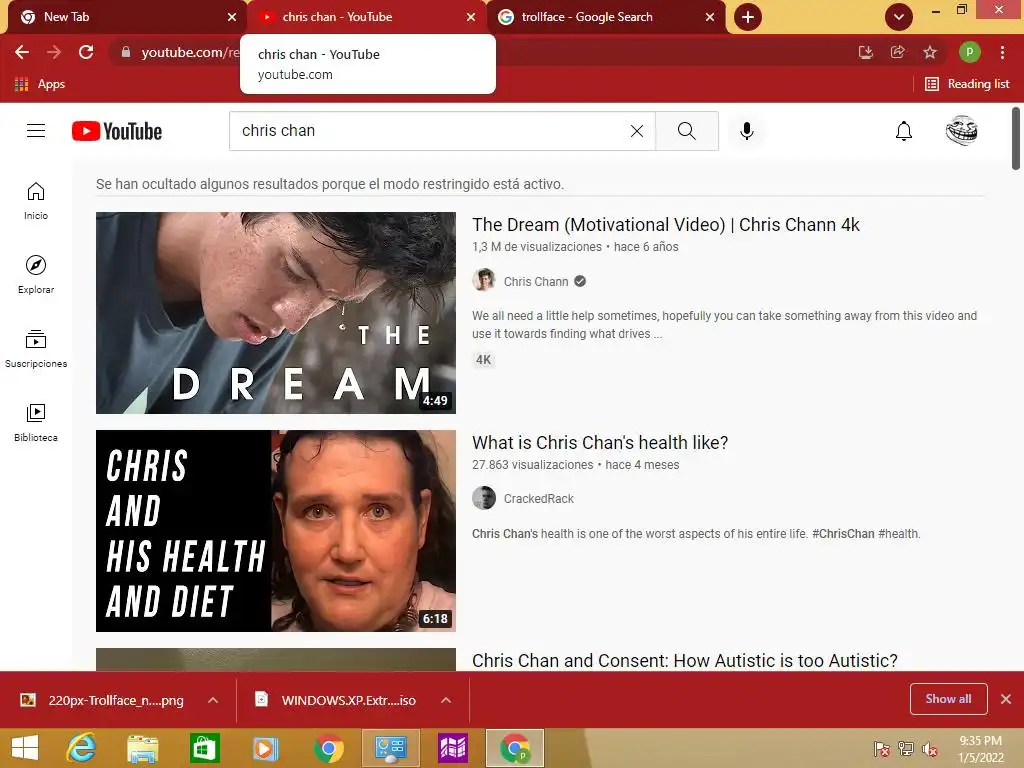
Task: Go to the YouTube logo home
Action: (117, 131)
